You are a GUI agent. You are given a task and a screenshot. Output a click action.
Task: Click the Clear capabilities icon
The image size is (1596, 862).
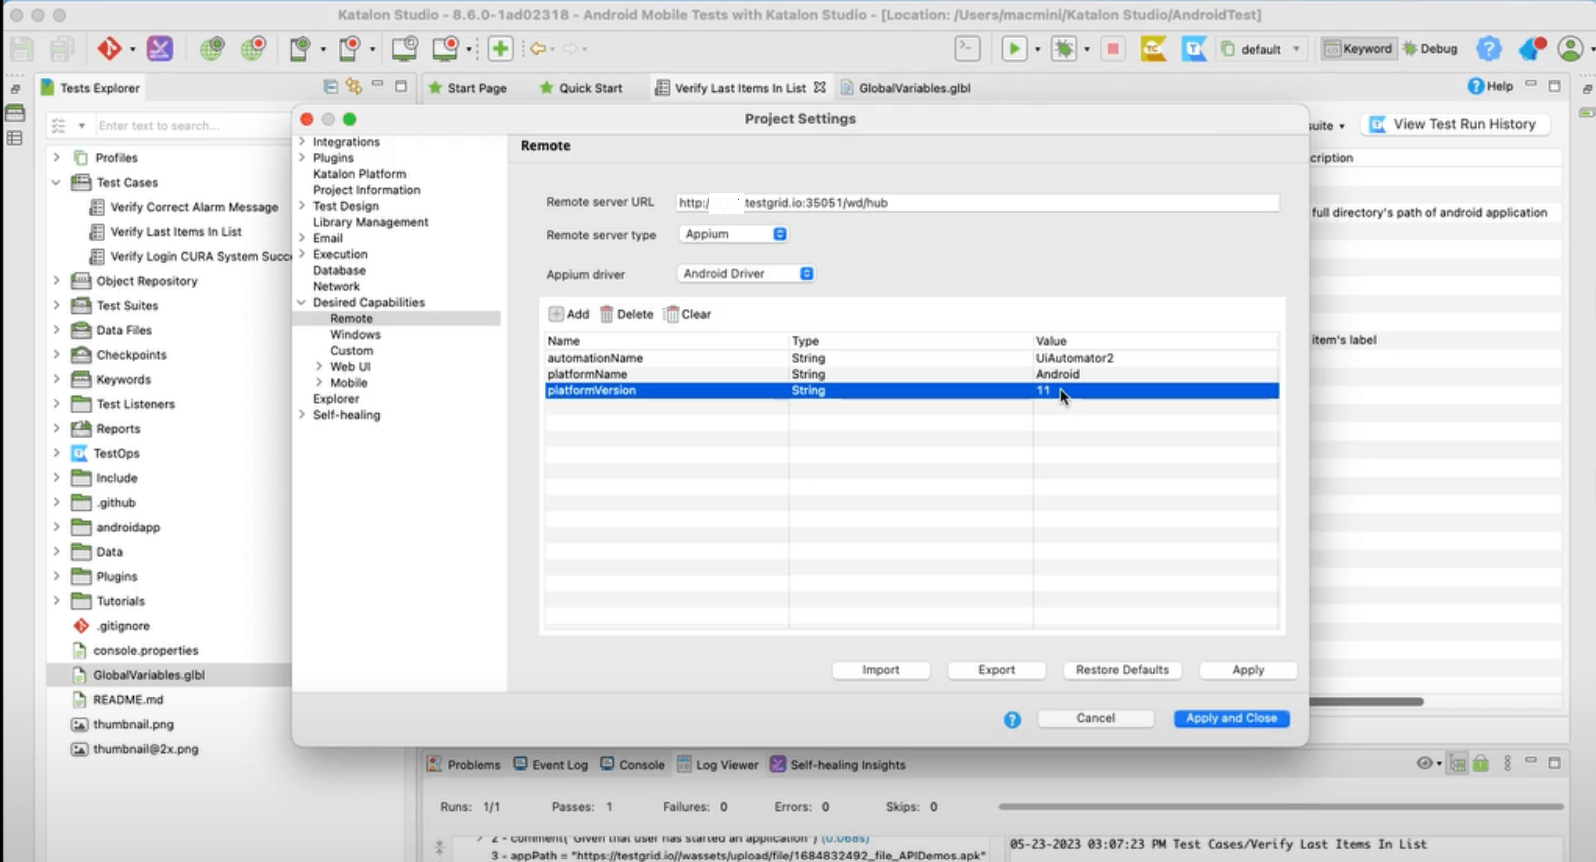(671, 314)
